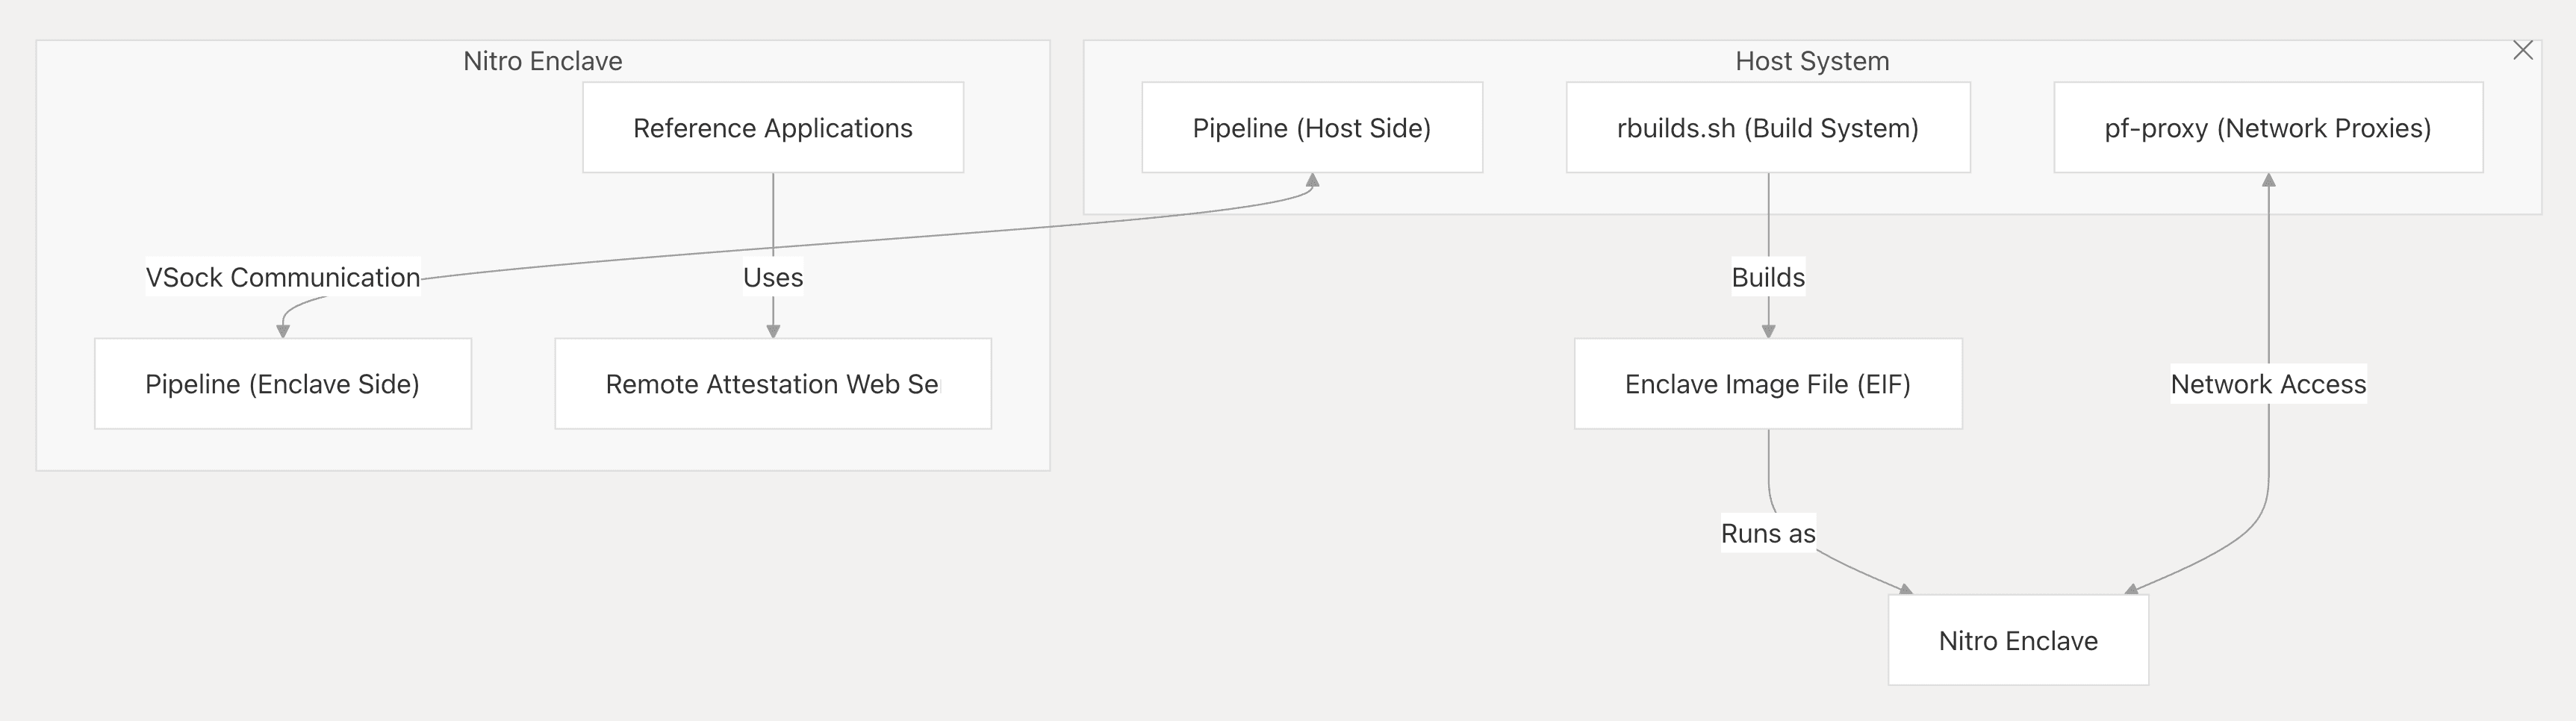
Task: Click the Uses edge label
Action: 772,277
